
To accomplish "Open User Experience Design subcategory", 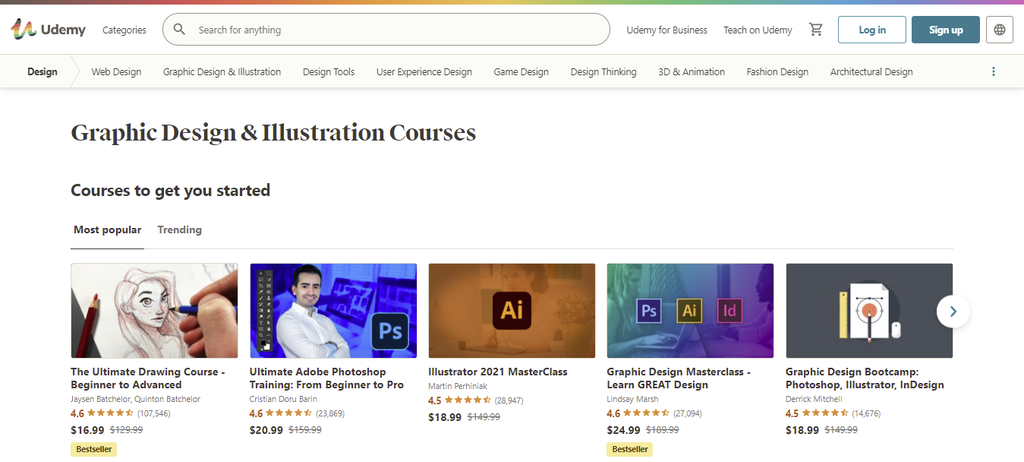I will pyautogui.click(x=424, y=72).
